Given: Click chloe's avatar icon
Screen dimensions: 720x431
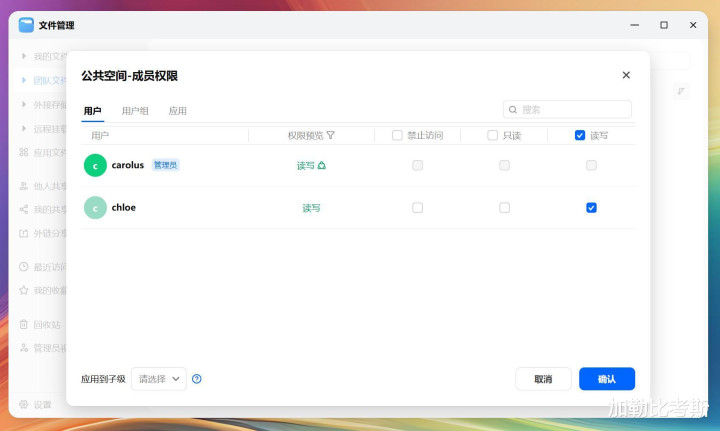Looking at the screenshot, I should 95,208.
